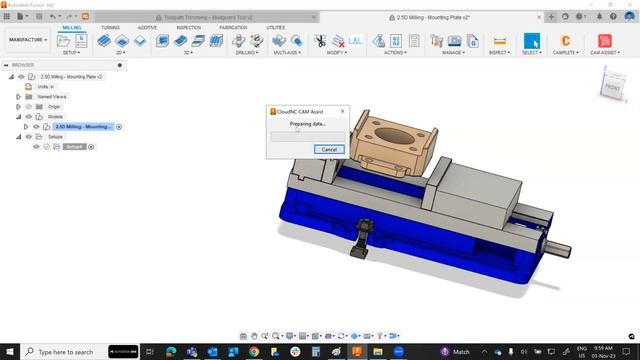Activate radio button beside Setup4
This screenshot has height=360, width=640.
pyautogui.click(x=91, y=147)
